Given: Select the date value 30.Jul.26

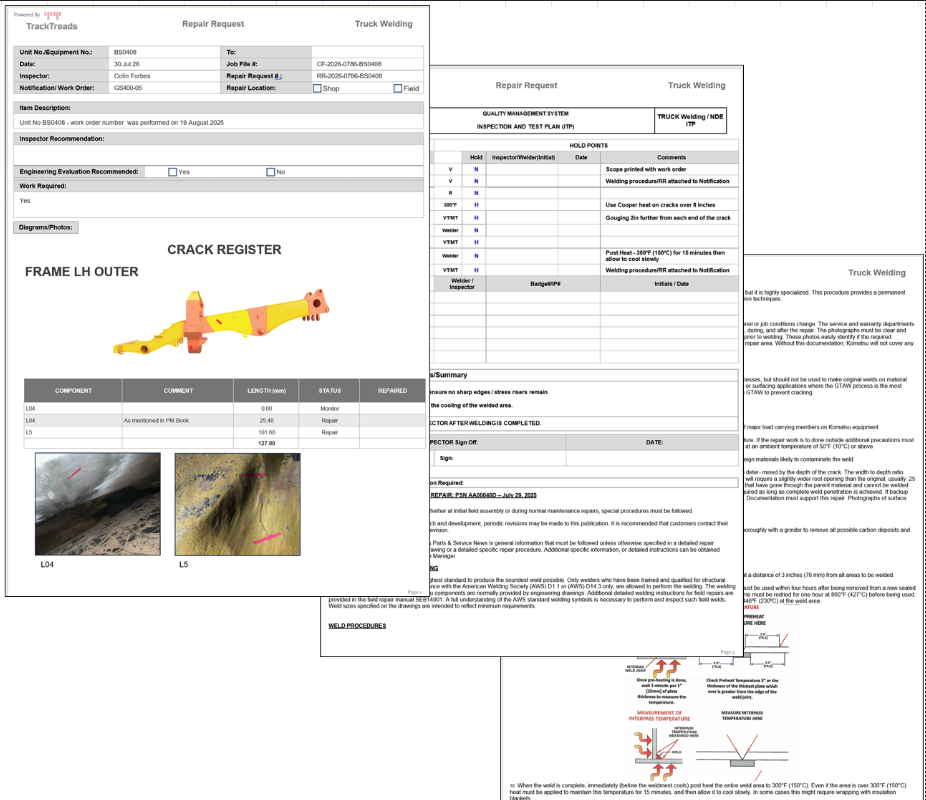Looking at the screenshot, I should [126, 64].
